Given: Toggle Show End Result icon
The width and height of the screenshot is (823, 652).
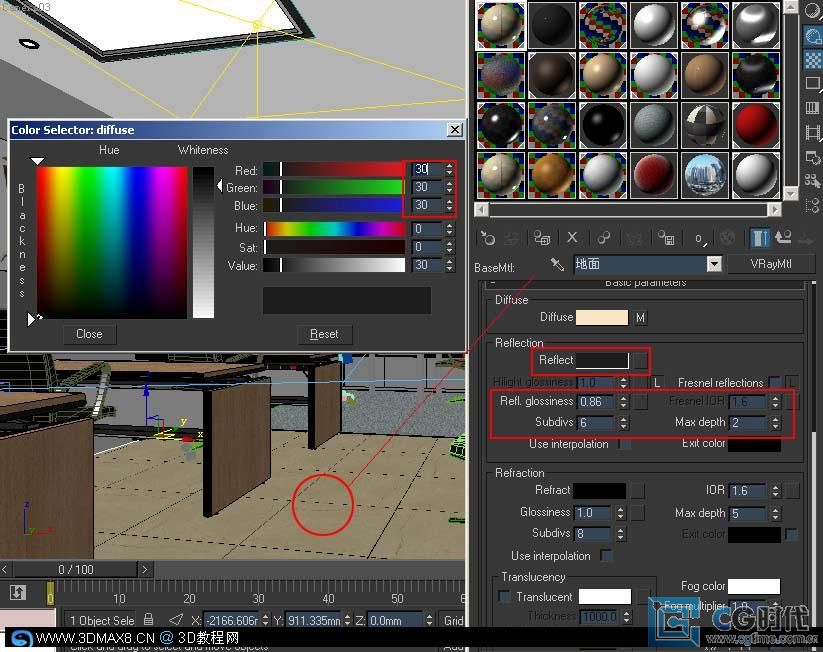Looking at the screenshot, I should pos(759,239).
